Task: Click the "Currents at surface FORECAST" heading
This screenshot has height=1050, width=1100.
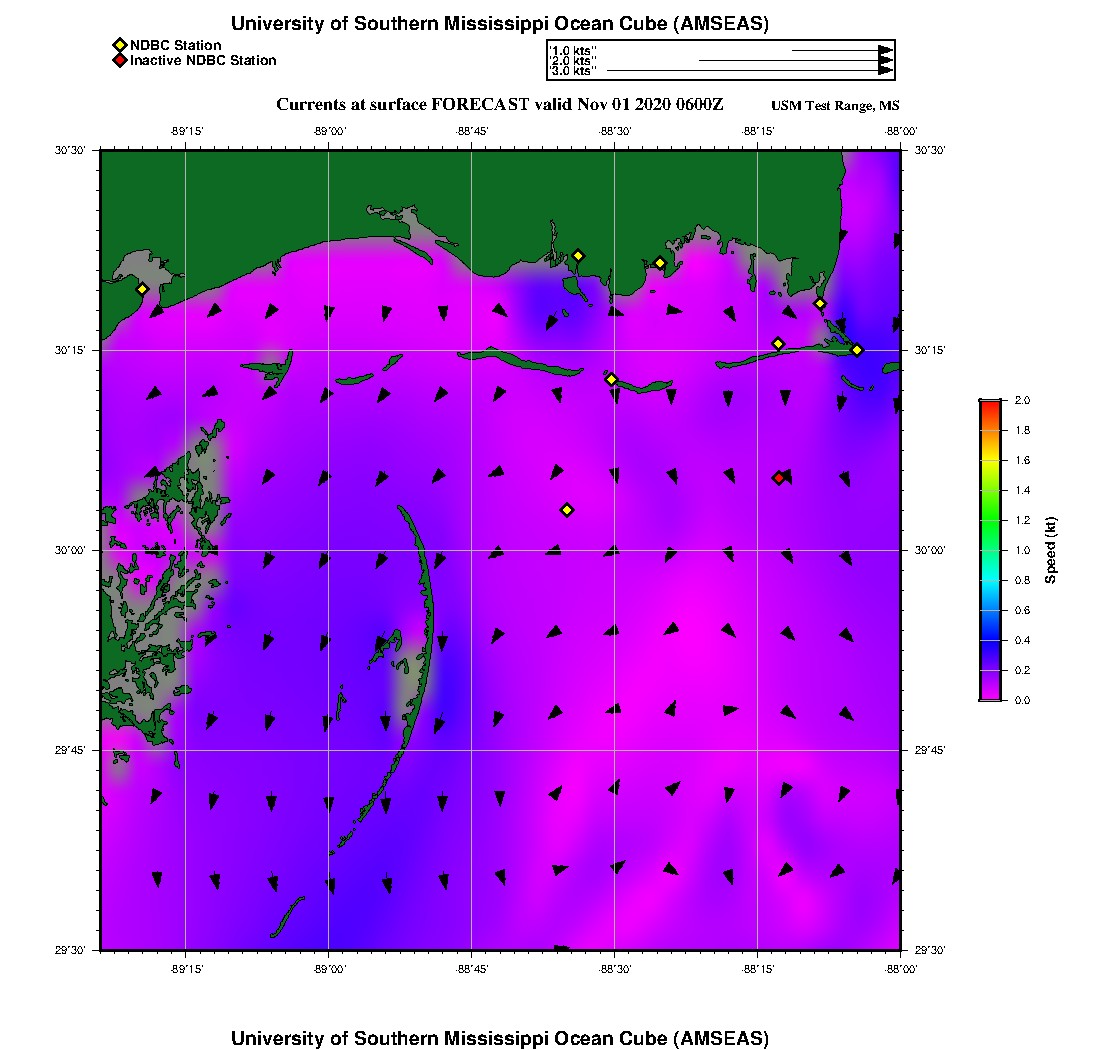Action: 500,105
